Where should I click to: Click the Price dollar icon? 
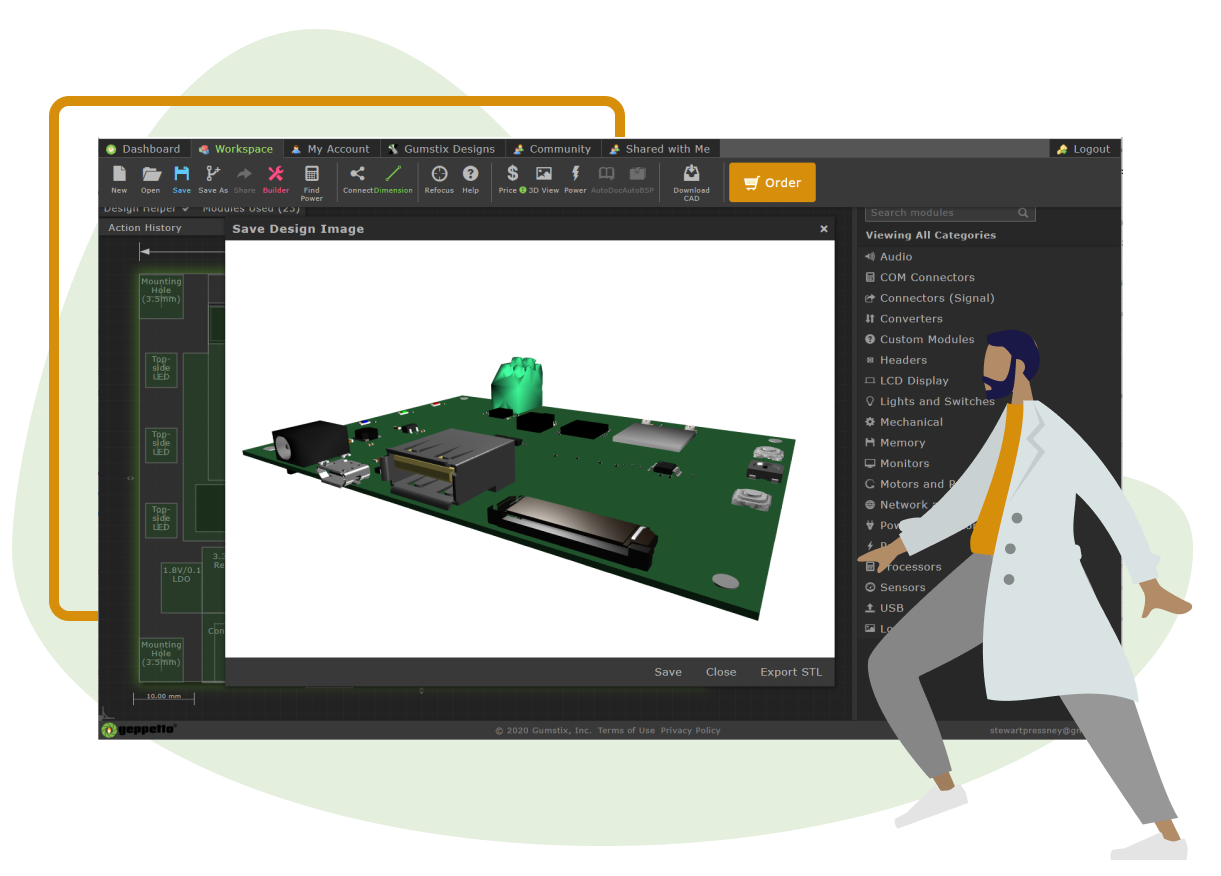tap(513, 174)
